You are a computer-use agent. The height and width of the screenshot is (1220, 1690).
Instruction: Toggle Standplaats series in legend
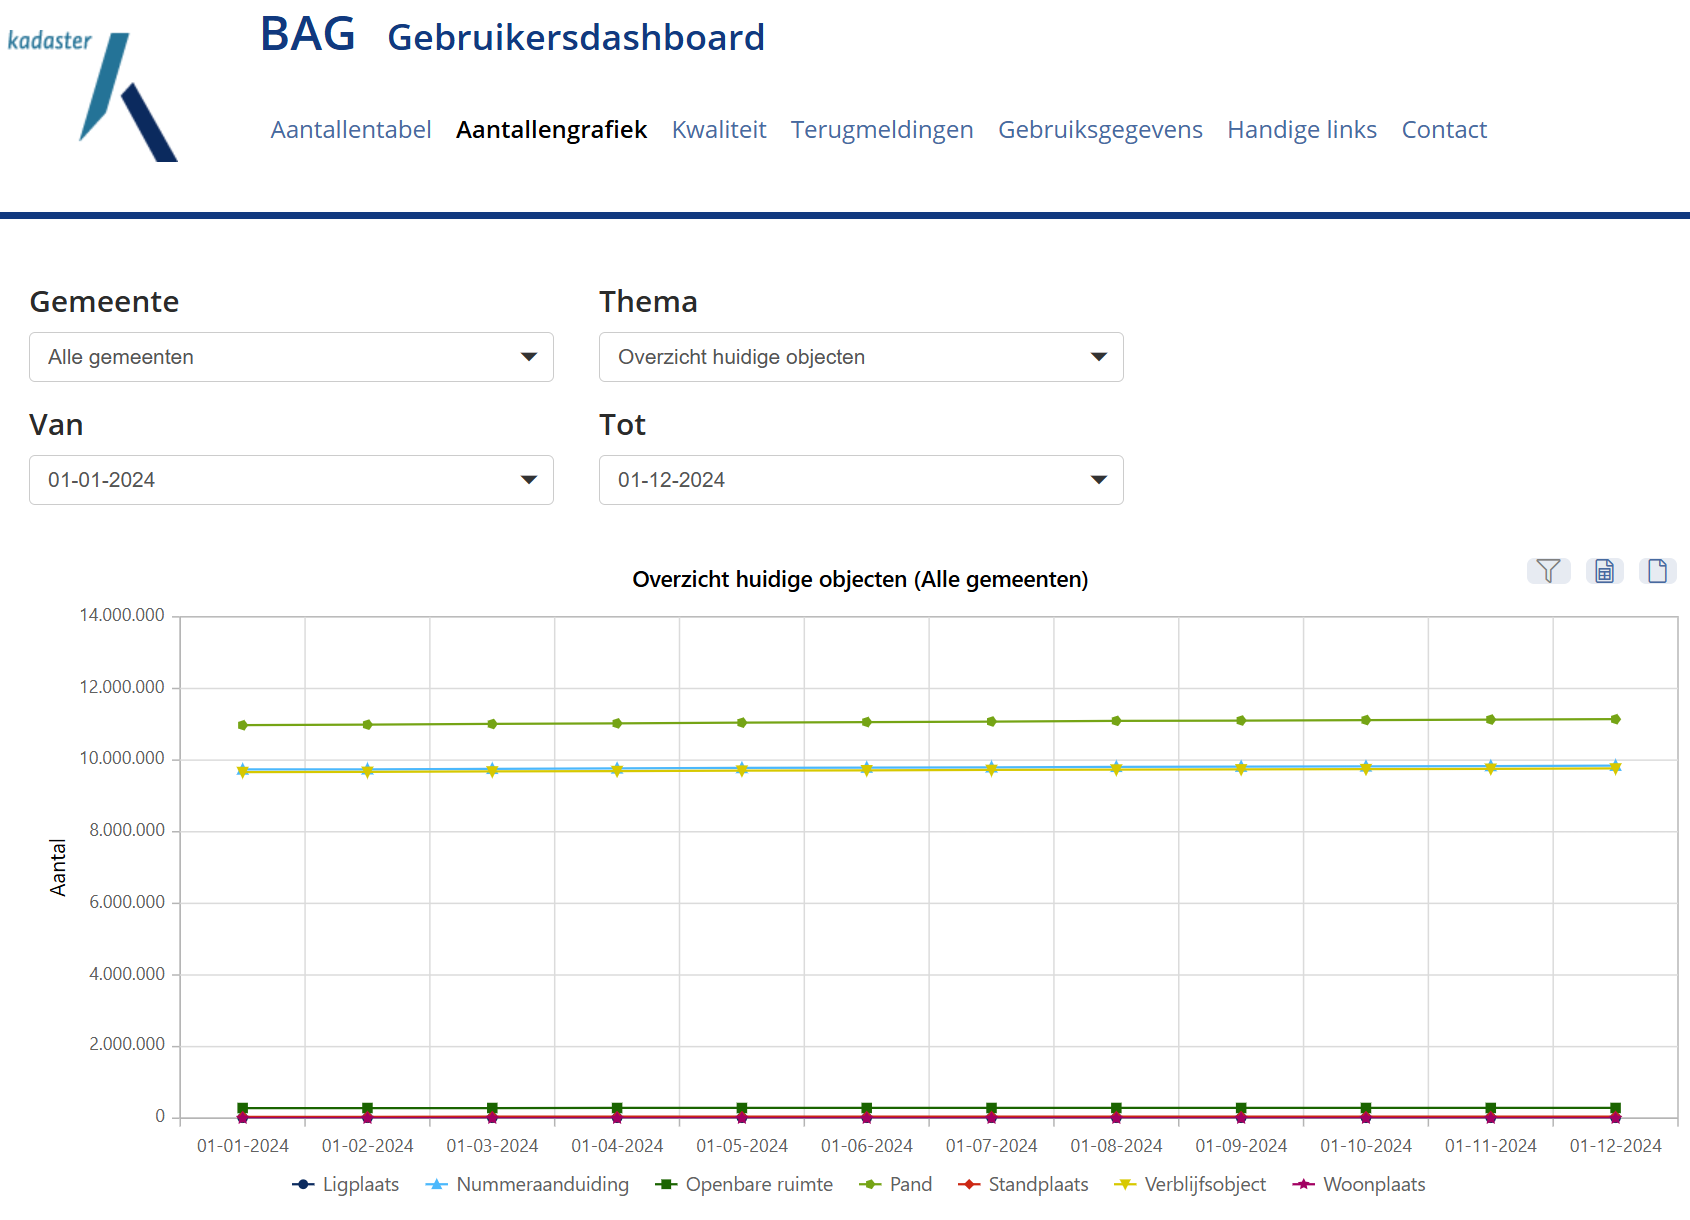(x=1023, y=1184)
